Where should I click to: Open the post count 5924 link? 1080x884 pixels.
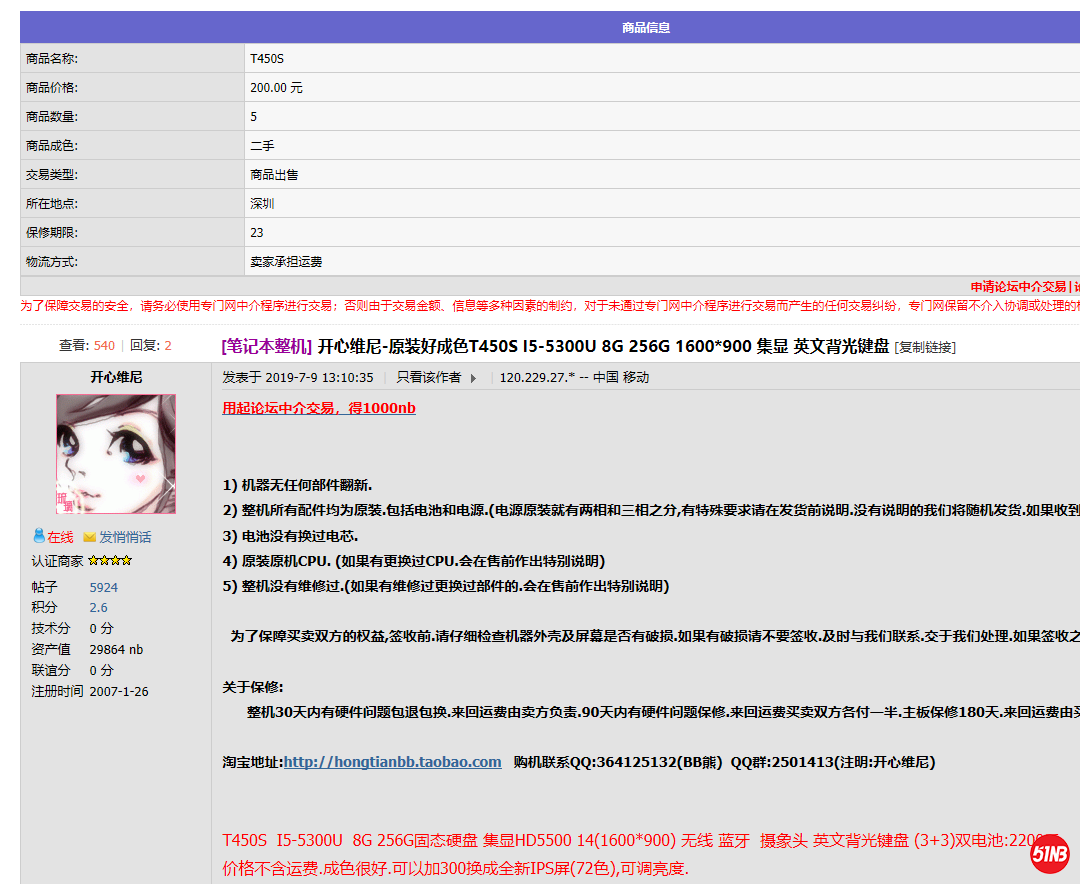pyautogui.click(x=103, y=587)
